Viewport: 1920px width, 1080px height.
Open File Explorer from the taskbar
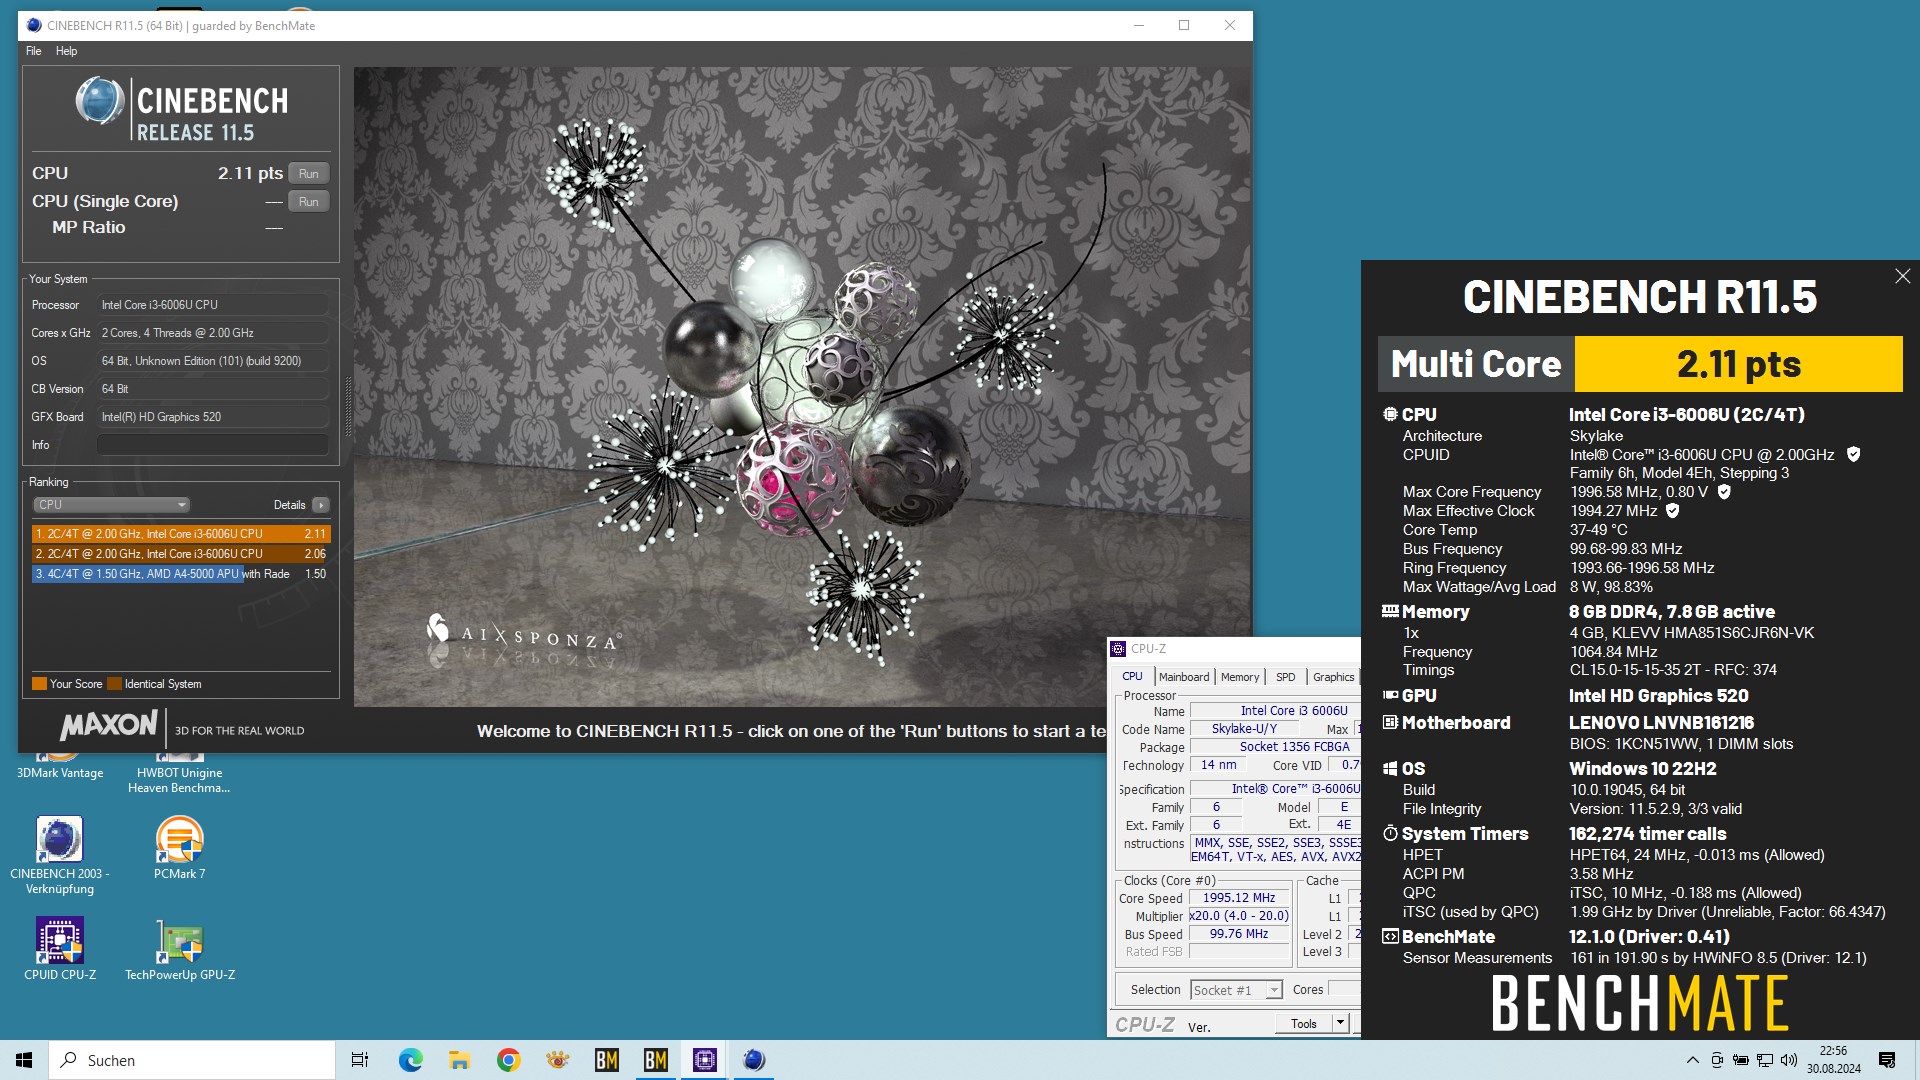pyautogui.click(x=459, y=1060)
